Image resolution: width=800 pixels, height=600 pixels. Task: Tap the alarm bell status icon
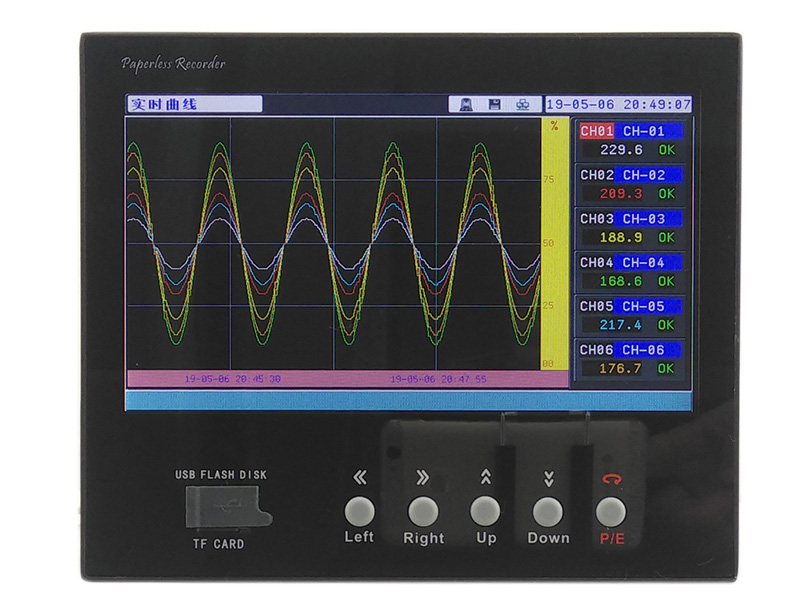466,105
